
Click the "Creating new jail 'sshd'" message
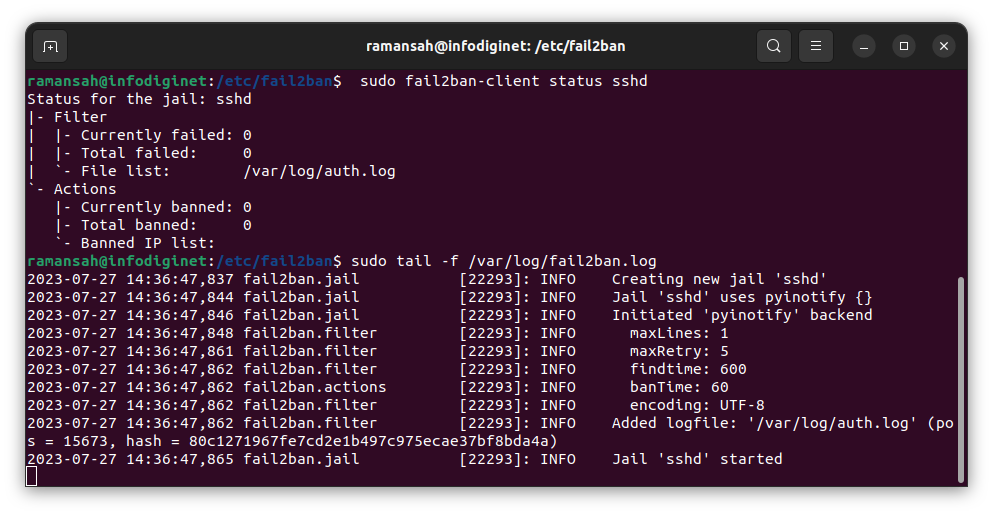[x=719, y=279]
